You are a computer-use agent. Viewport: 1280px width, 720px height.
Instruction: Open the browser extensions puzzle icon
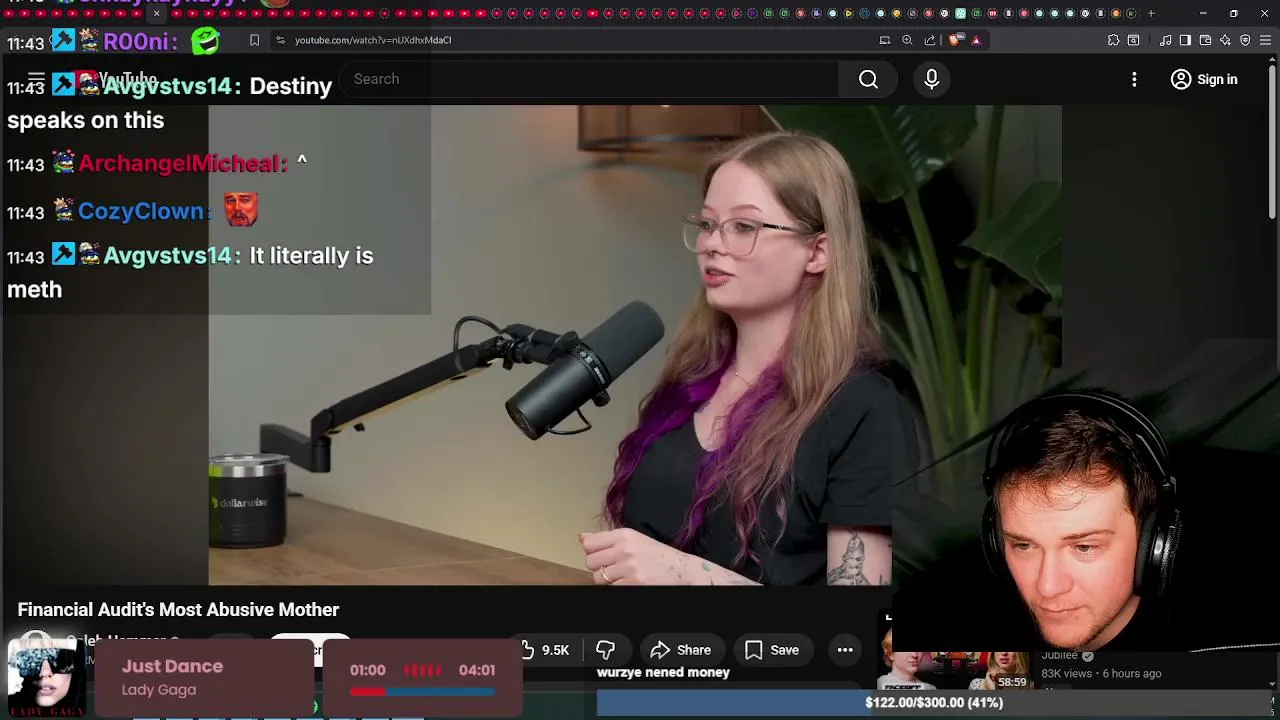(x=1113, y=40)
